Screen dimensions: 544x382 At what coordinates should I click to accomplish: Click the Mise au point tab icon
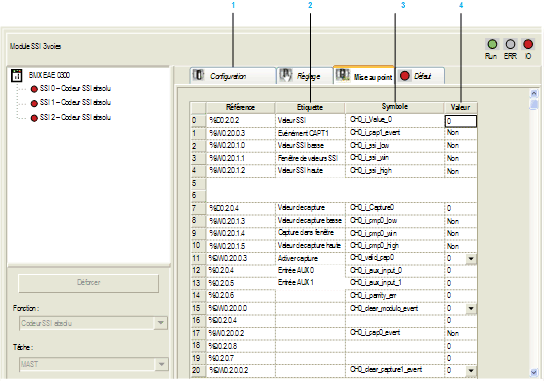click(342, 75)
